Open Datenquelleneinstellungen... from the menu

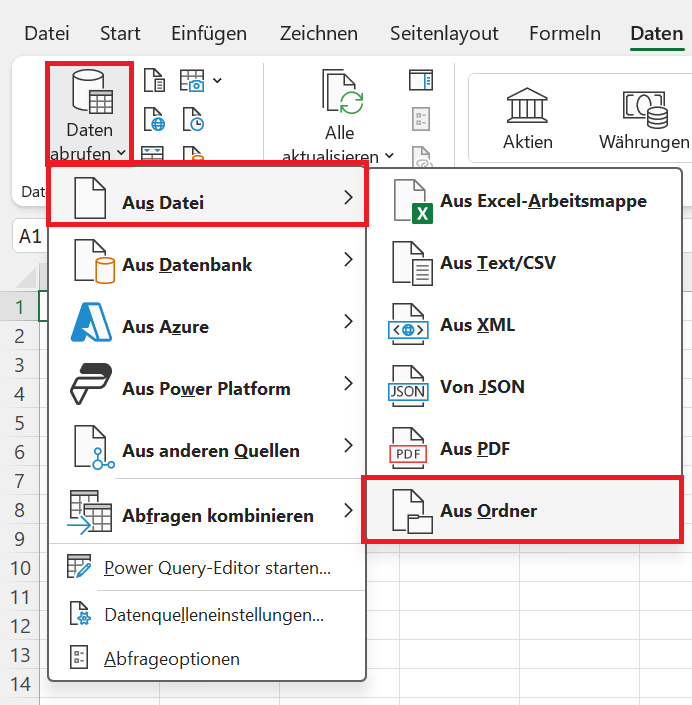207,614
